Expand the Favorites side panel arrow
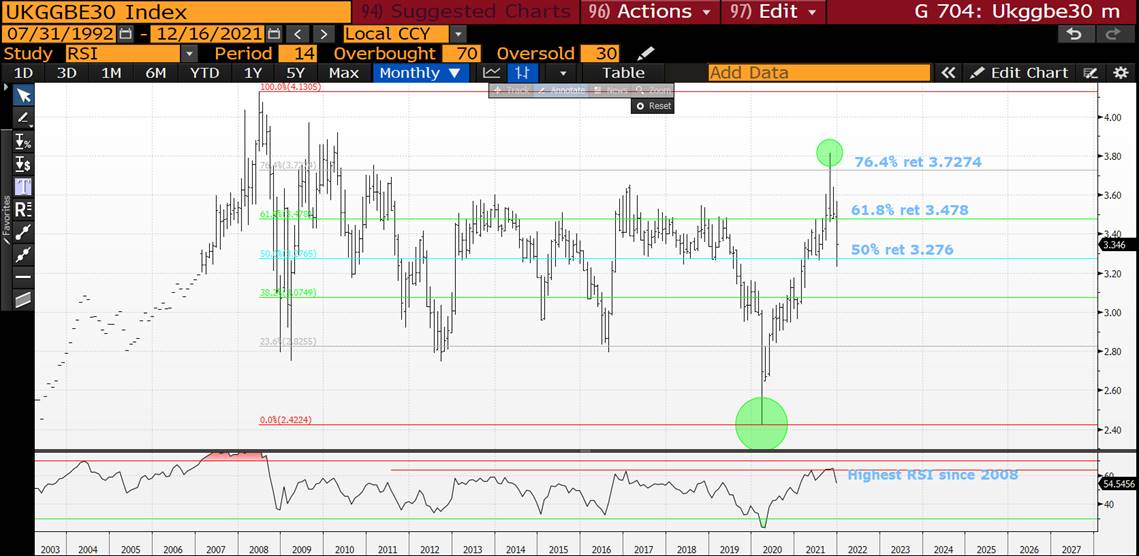The image size is (1139, 556). (x=7, y=88)
